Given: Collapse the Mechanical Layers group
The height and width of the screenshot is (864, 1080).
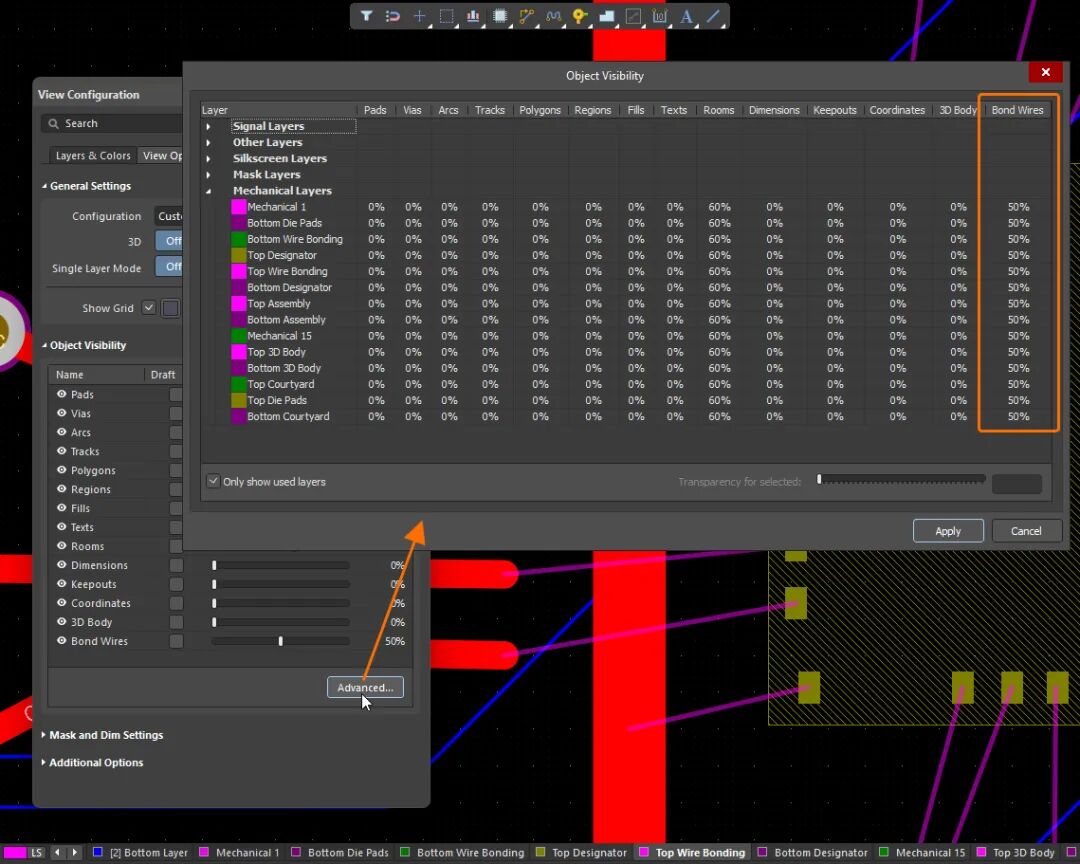Looking at the screenshot, I should (x=208, y=191).
